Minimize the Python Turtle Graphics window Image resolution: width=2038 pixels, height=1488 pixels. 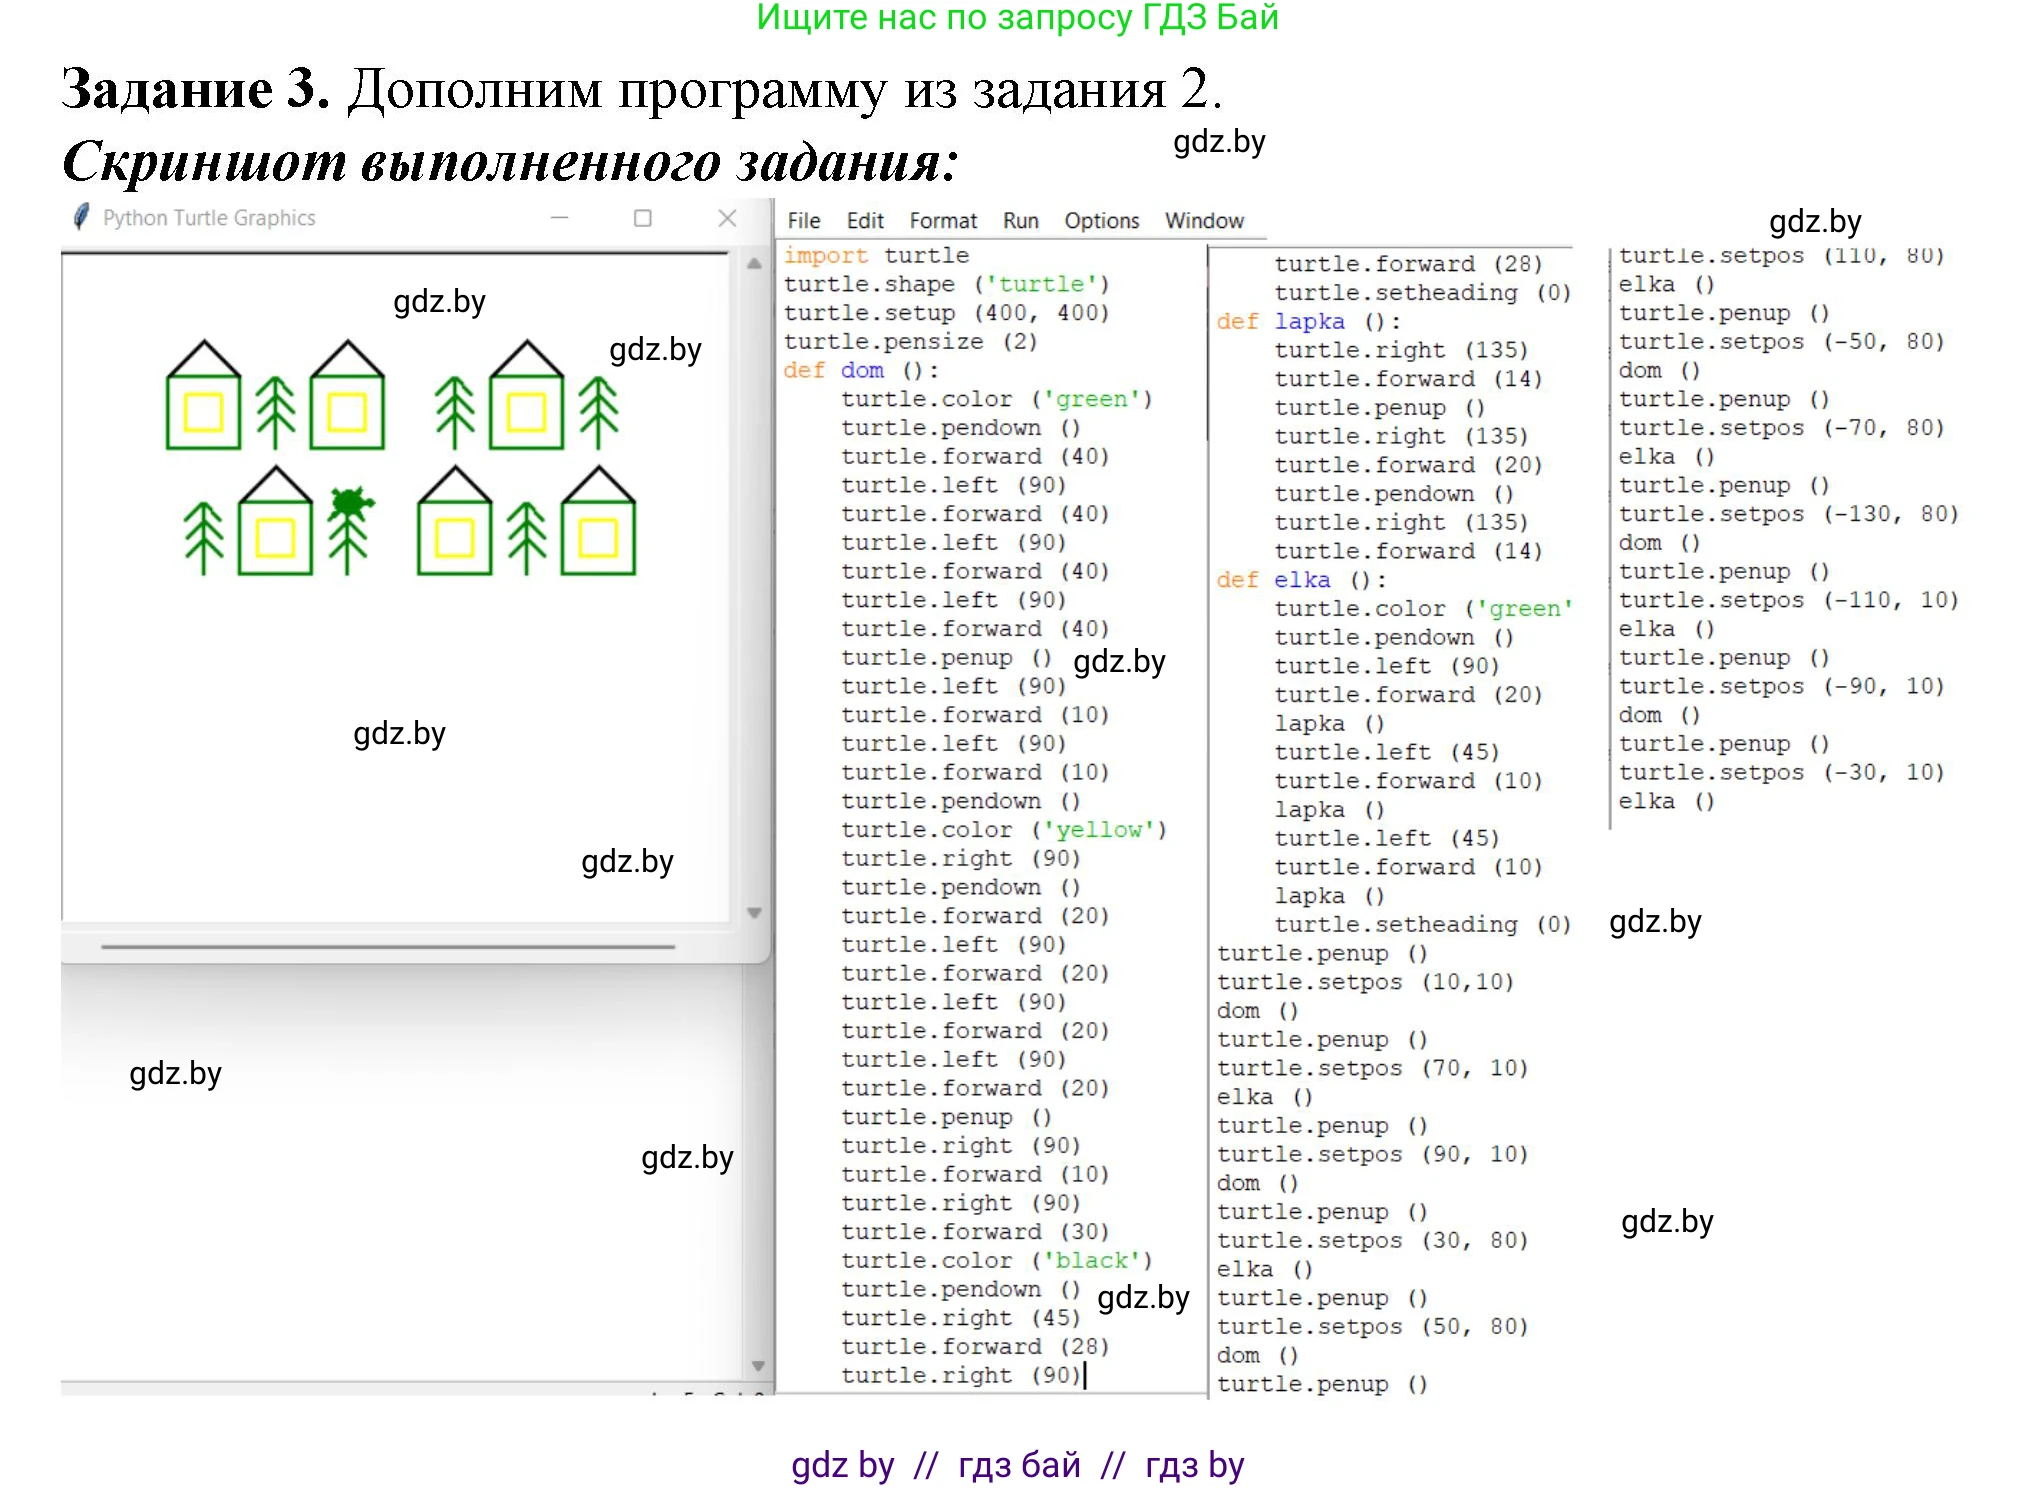coord(561,218)
